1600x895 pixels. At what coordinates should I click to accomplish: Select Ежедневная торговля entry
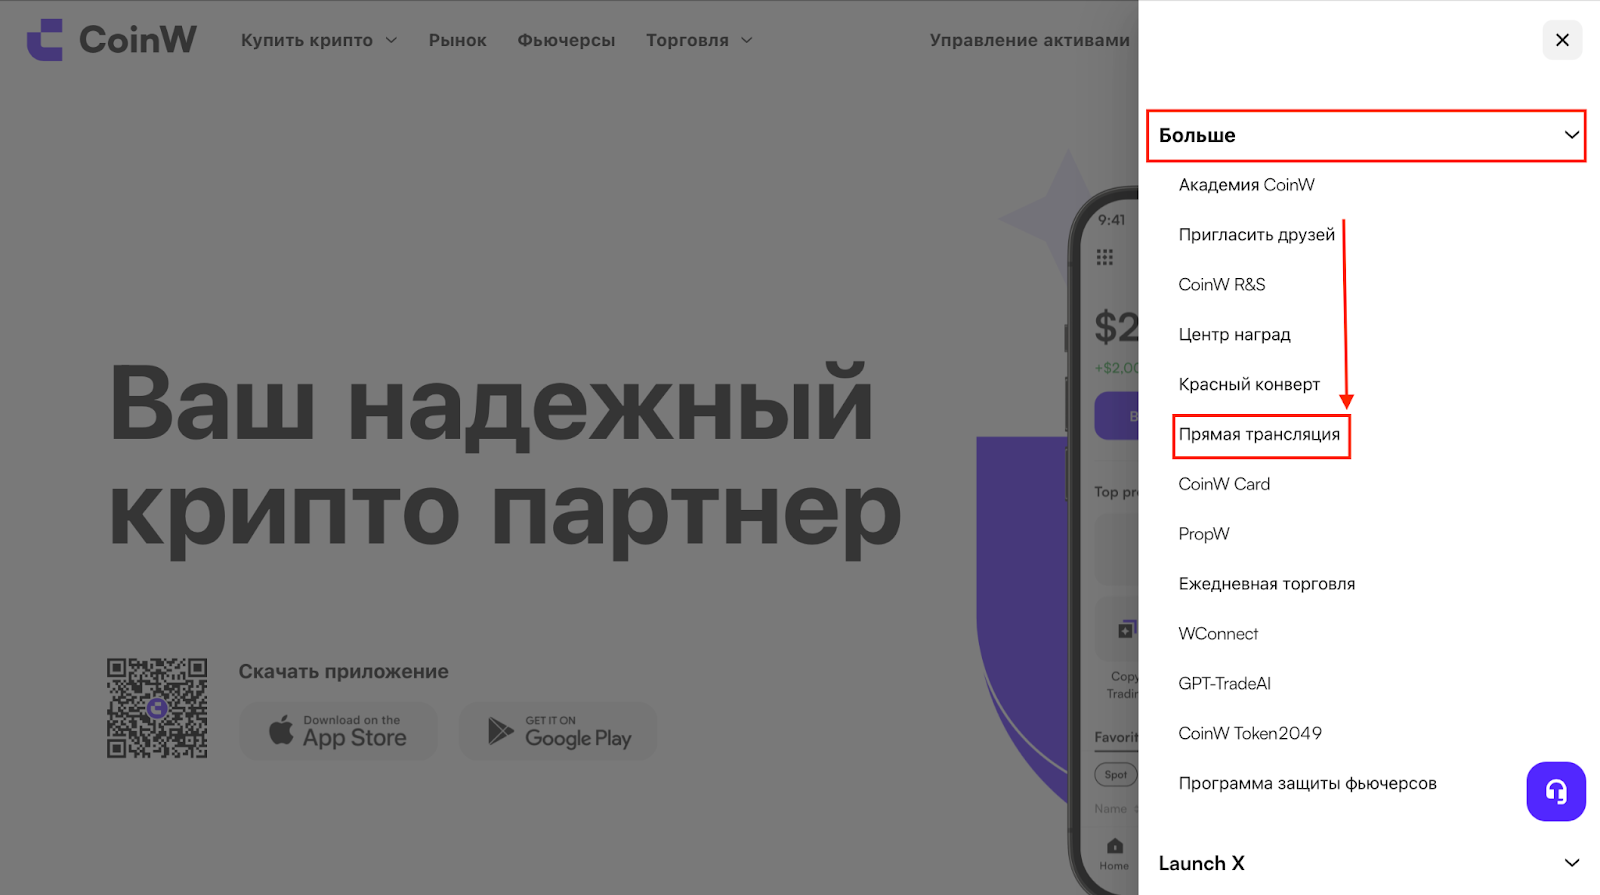coord(1267,584)
